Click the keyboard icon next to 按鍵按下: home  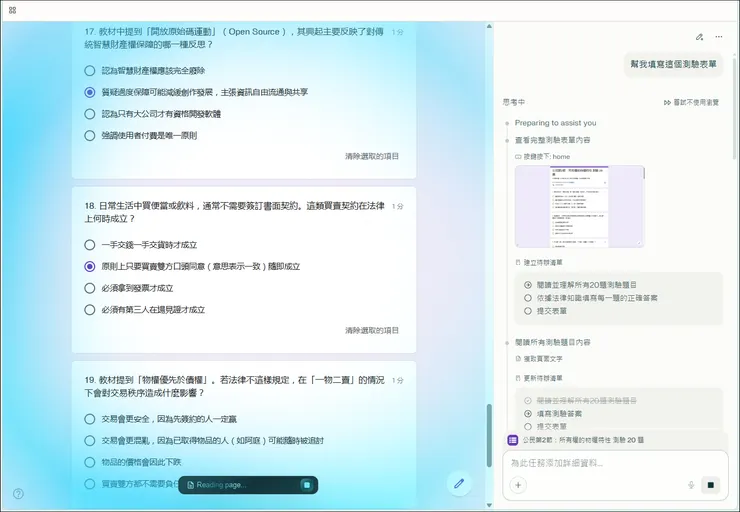518,157
